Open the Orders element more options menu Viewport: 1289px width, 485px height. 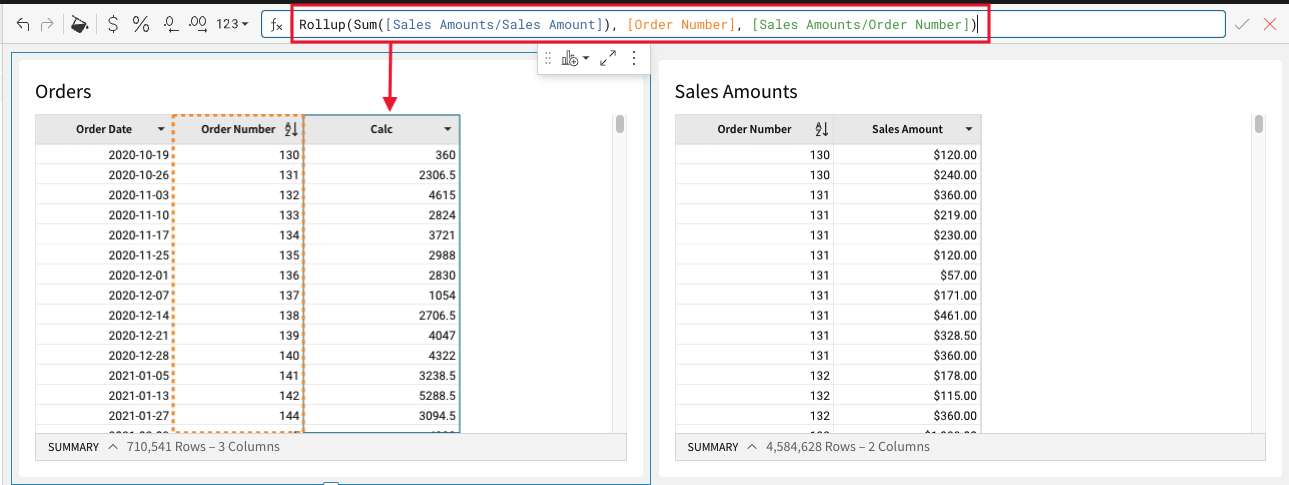[x=633, y=59]
